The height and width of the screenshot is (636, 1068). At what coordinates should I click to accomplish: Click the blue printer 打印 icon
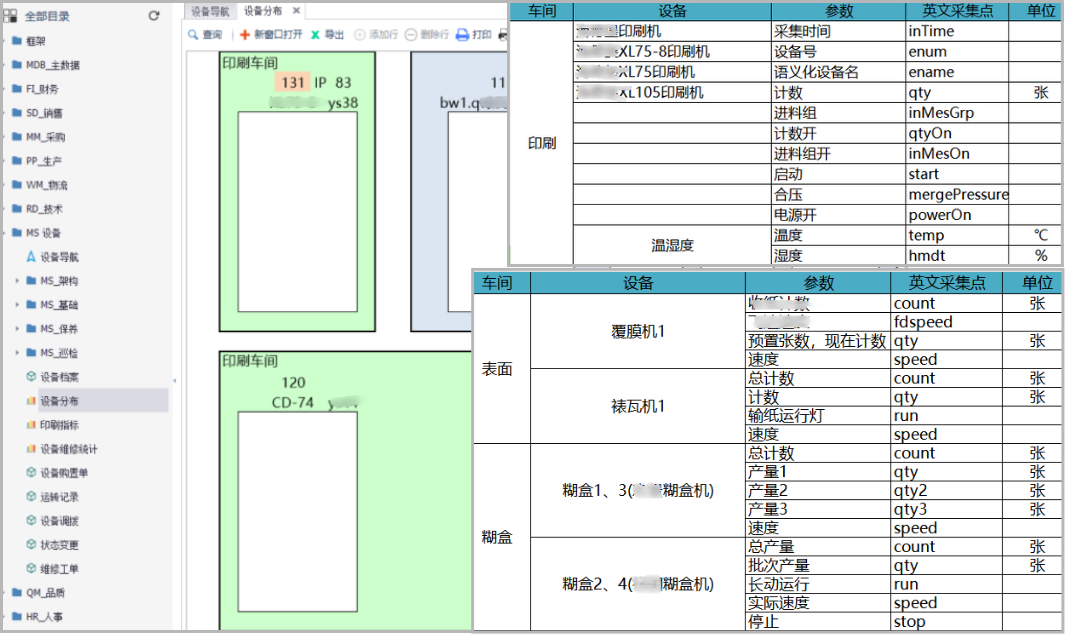(x=462, y=35)
